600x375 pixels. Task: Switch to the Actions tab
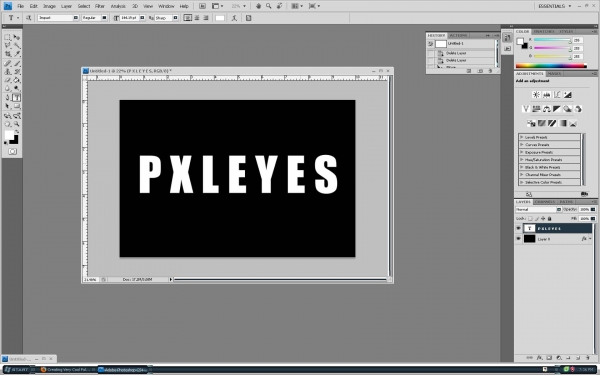pos(458,36)
